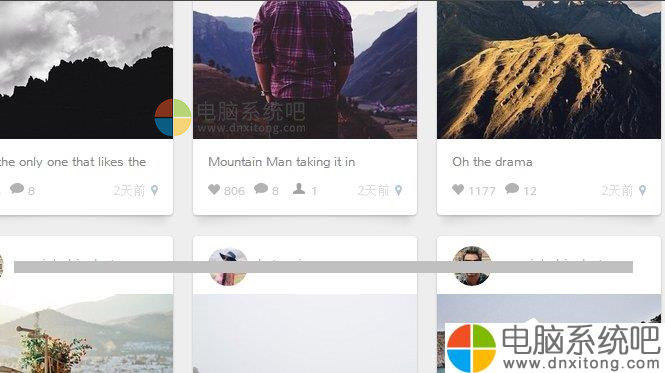Click heart icon on Mountain Man post

[x=214, y=189]
